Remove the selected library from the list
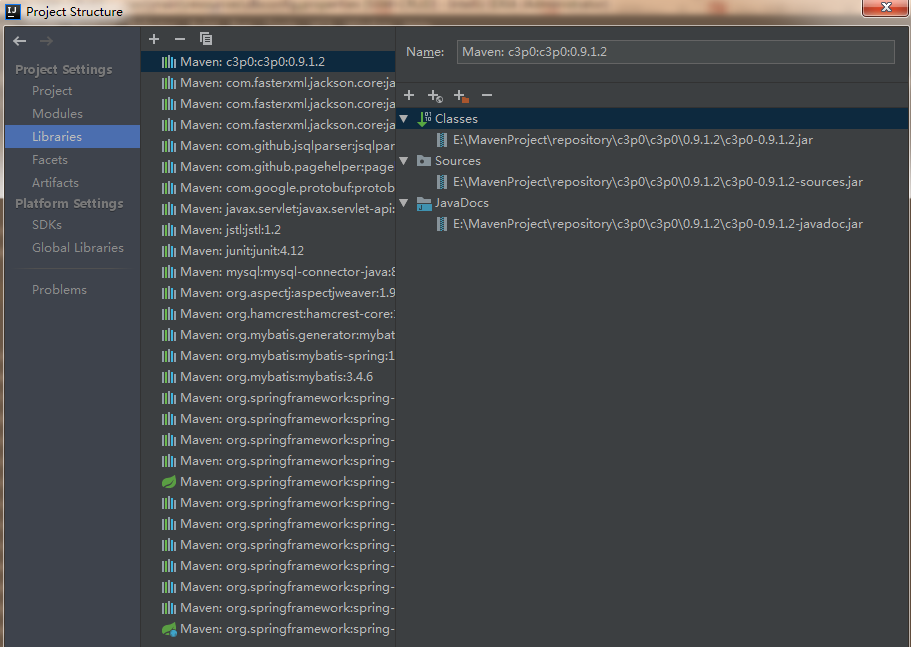Image resolution: width=911 pixels, height=647 pixels. pos(180,39)
